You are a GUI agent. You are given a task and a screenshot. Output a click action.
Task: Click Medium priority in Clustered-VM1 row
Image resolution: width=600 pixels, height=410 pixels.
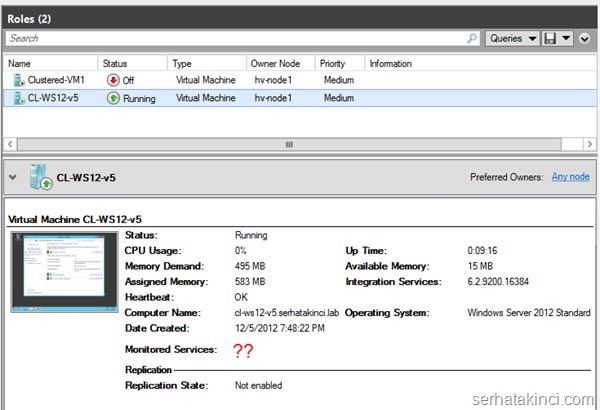(x=339, y=80)
